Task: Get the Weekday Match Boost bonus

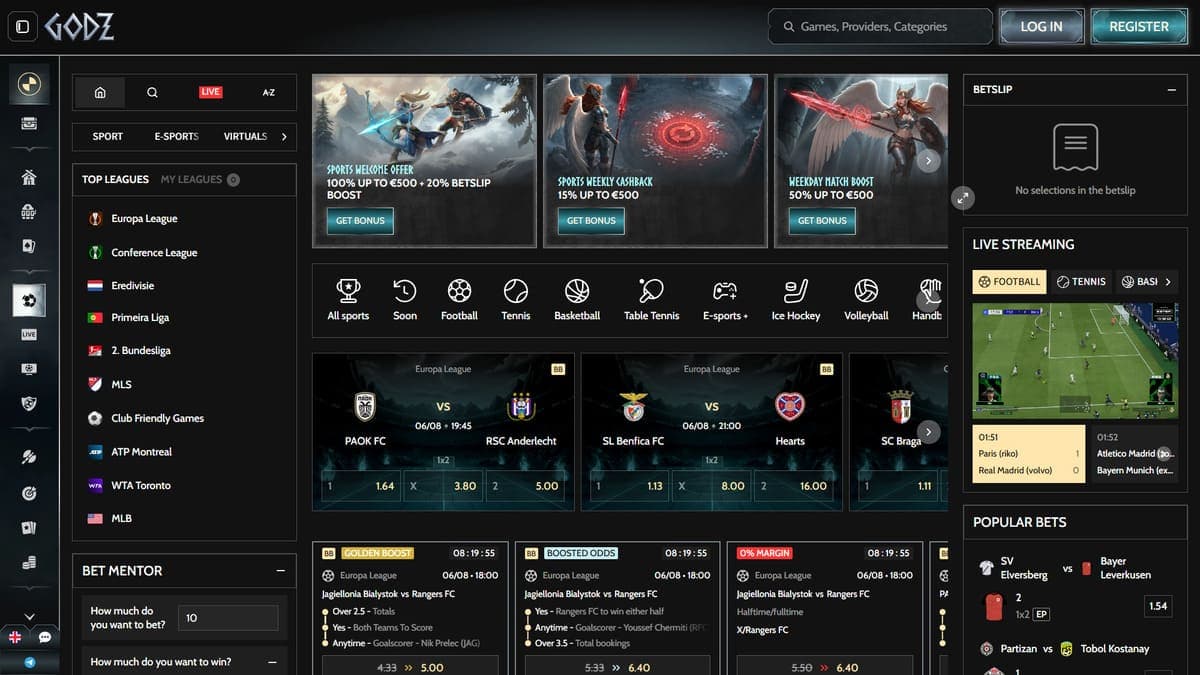Action: coord(822,221)
